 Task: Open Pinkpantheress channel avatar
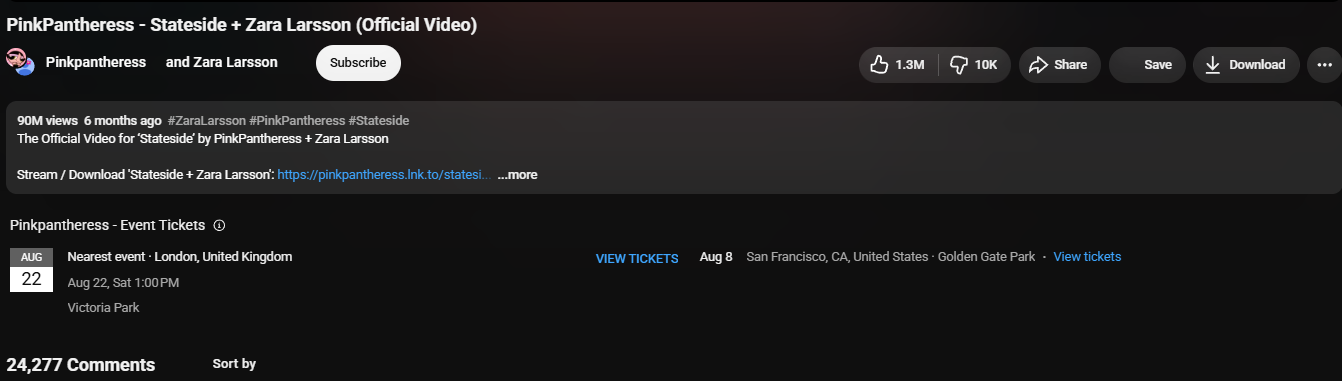coord(21,62)
